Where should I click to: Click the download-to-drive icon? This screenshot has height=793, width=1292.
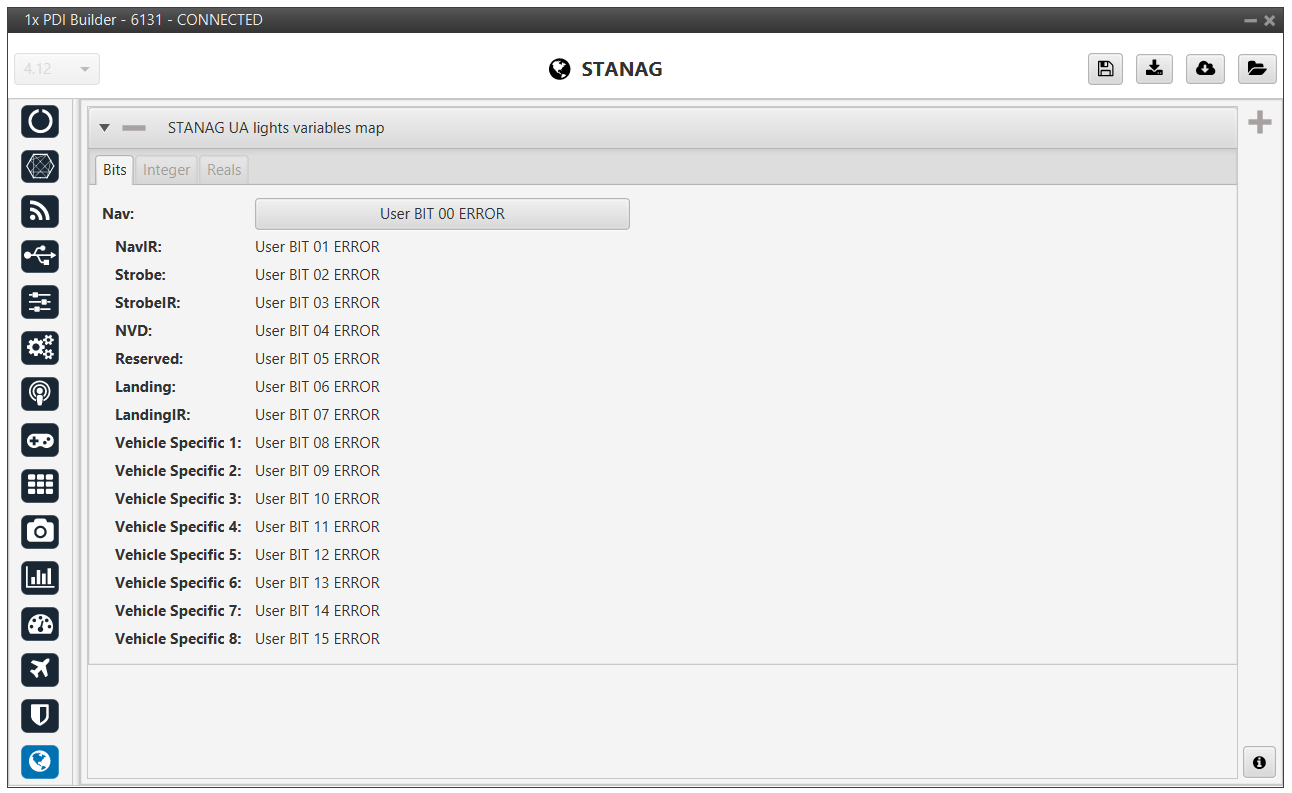click(1155, 68)
